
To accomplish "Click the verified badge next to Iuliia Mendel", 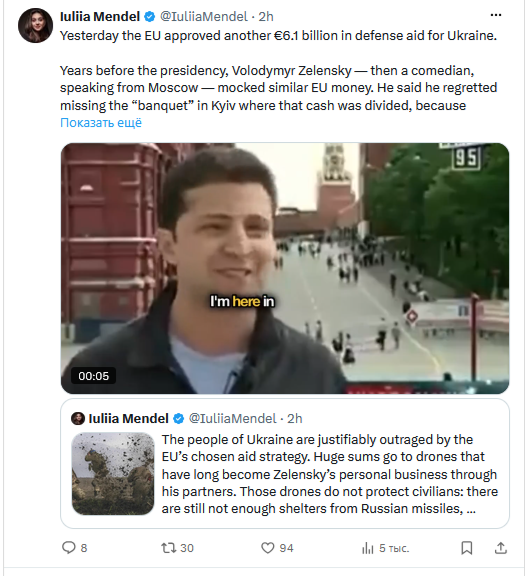I will tap(150, 17).
